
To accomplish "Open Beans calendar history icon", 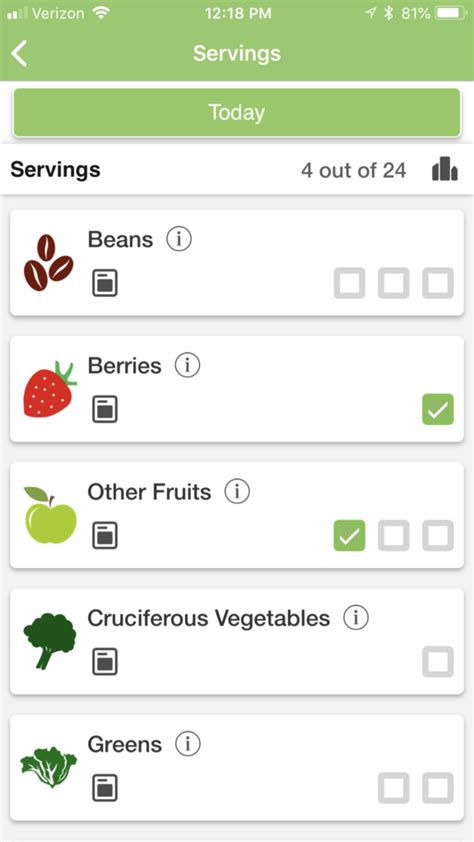I will point(105,283).
